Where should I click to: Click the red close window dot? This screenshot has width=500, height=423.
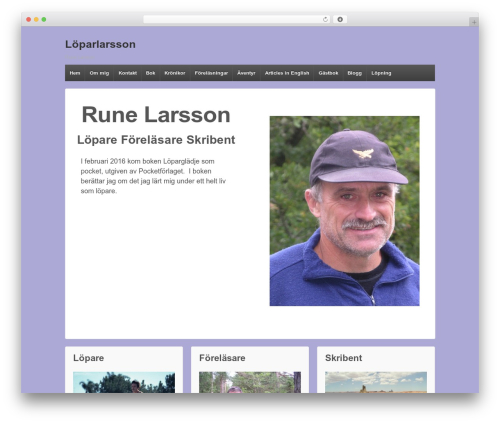pyautogui.click(x=29, y=20)
